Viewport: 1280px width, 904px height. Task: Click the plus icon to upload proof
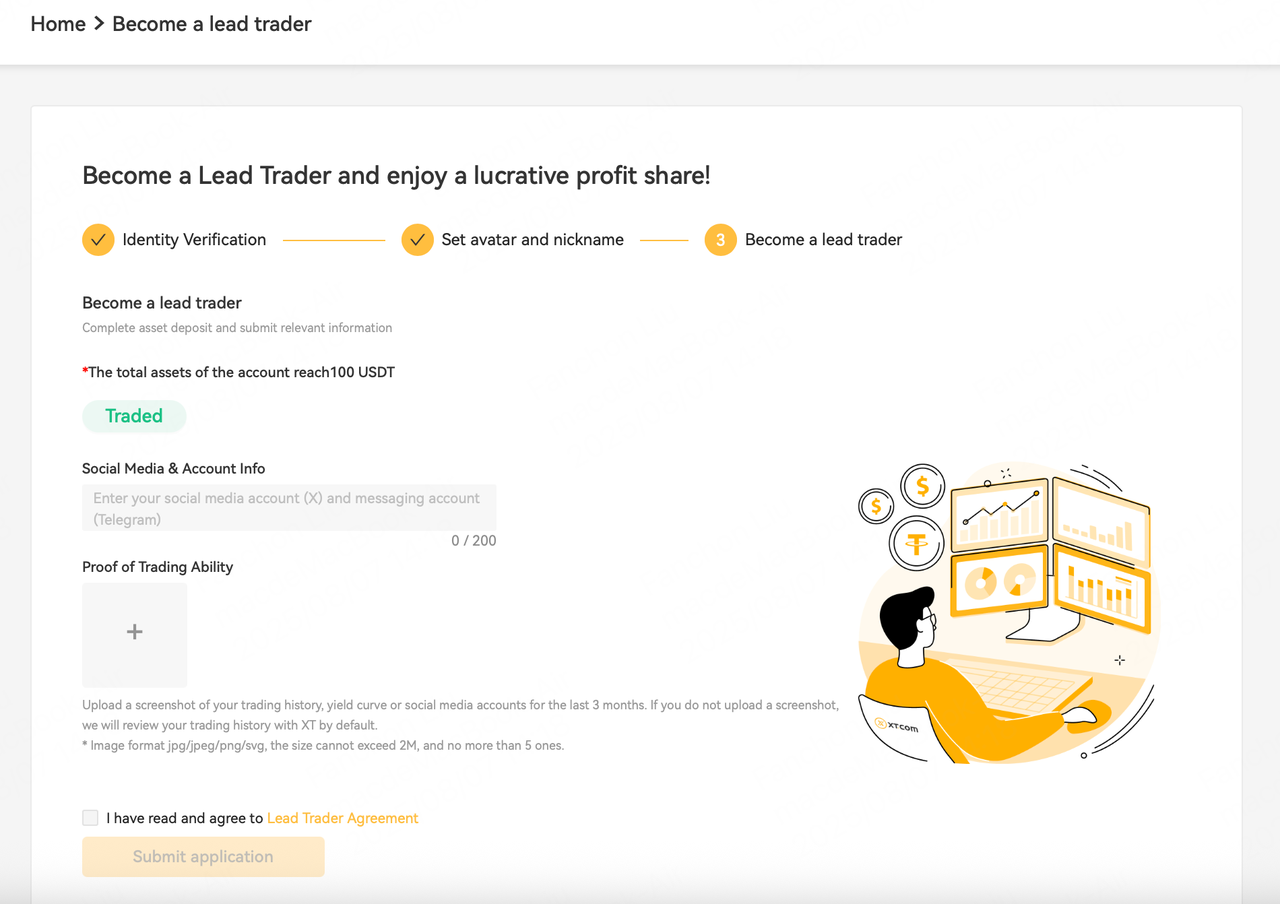pyautogui.click(x=135, y=632)
